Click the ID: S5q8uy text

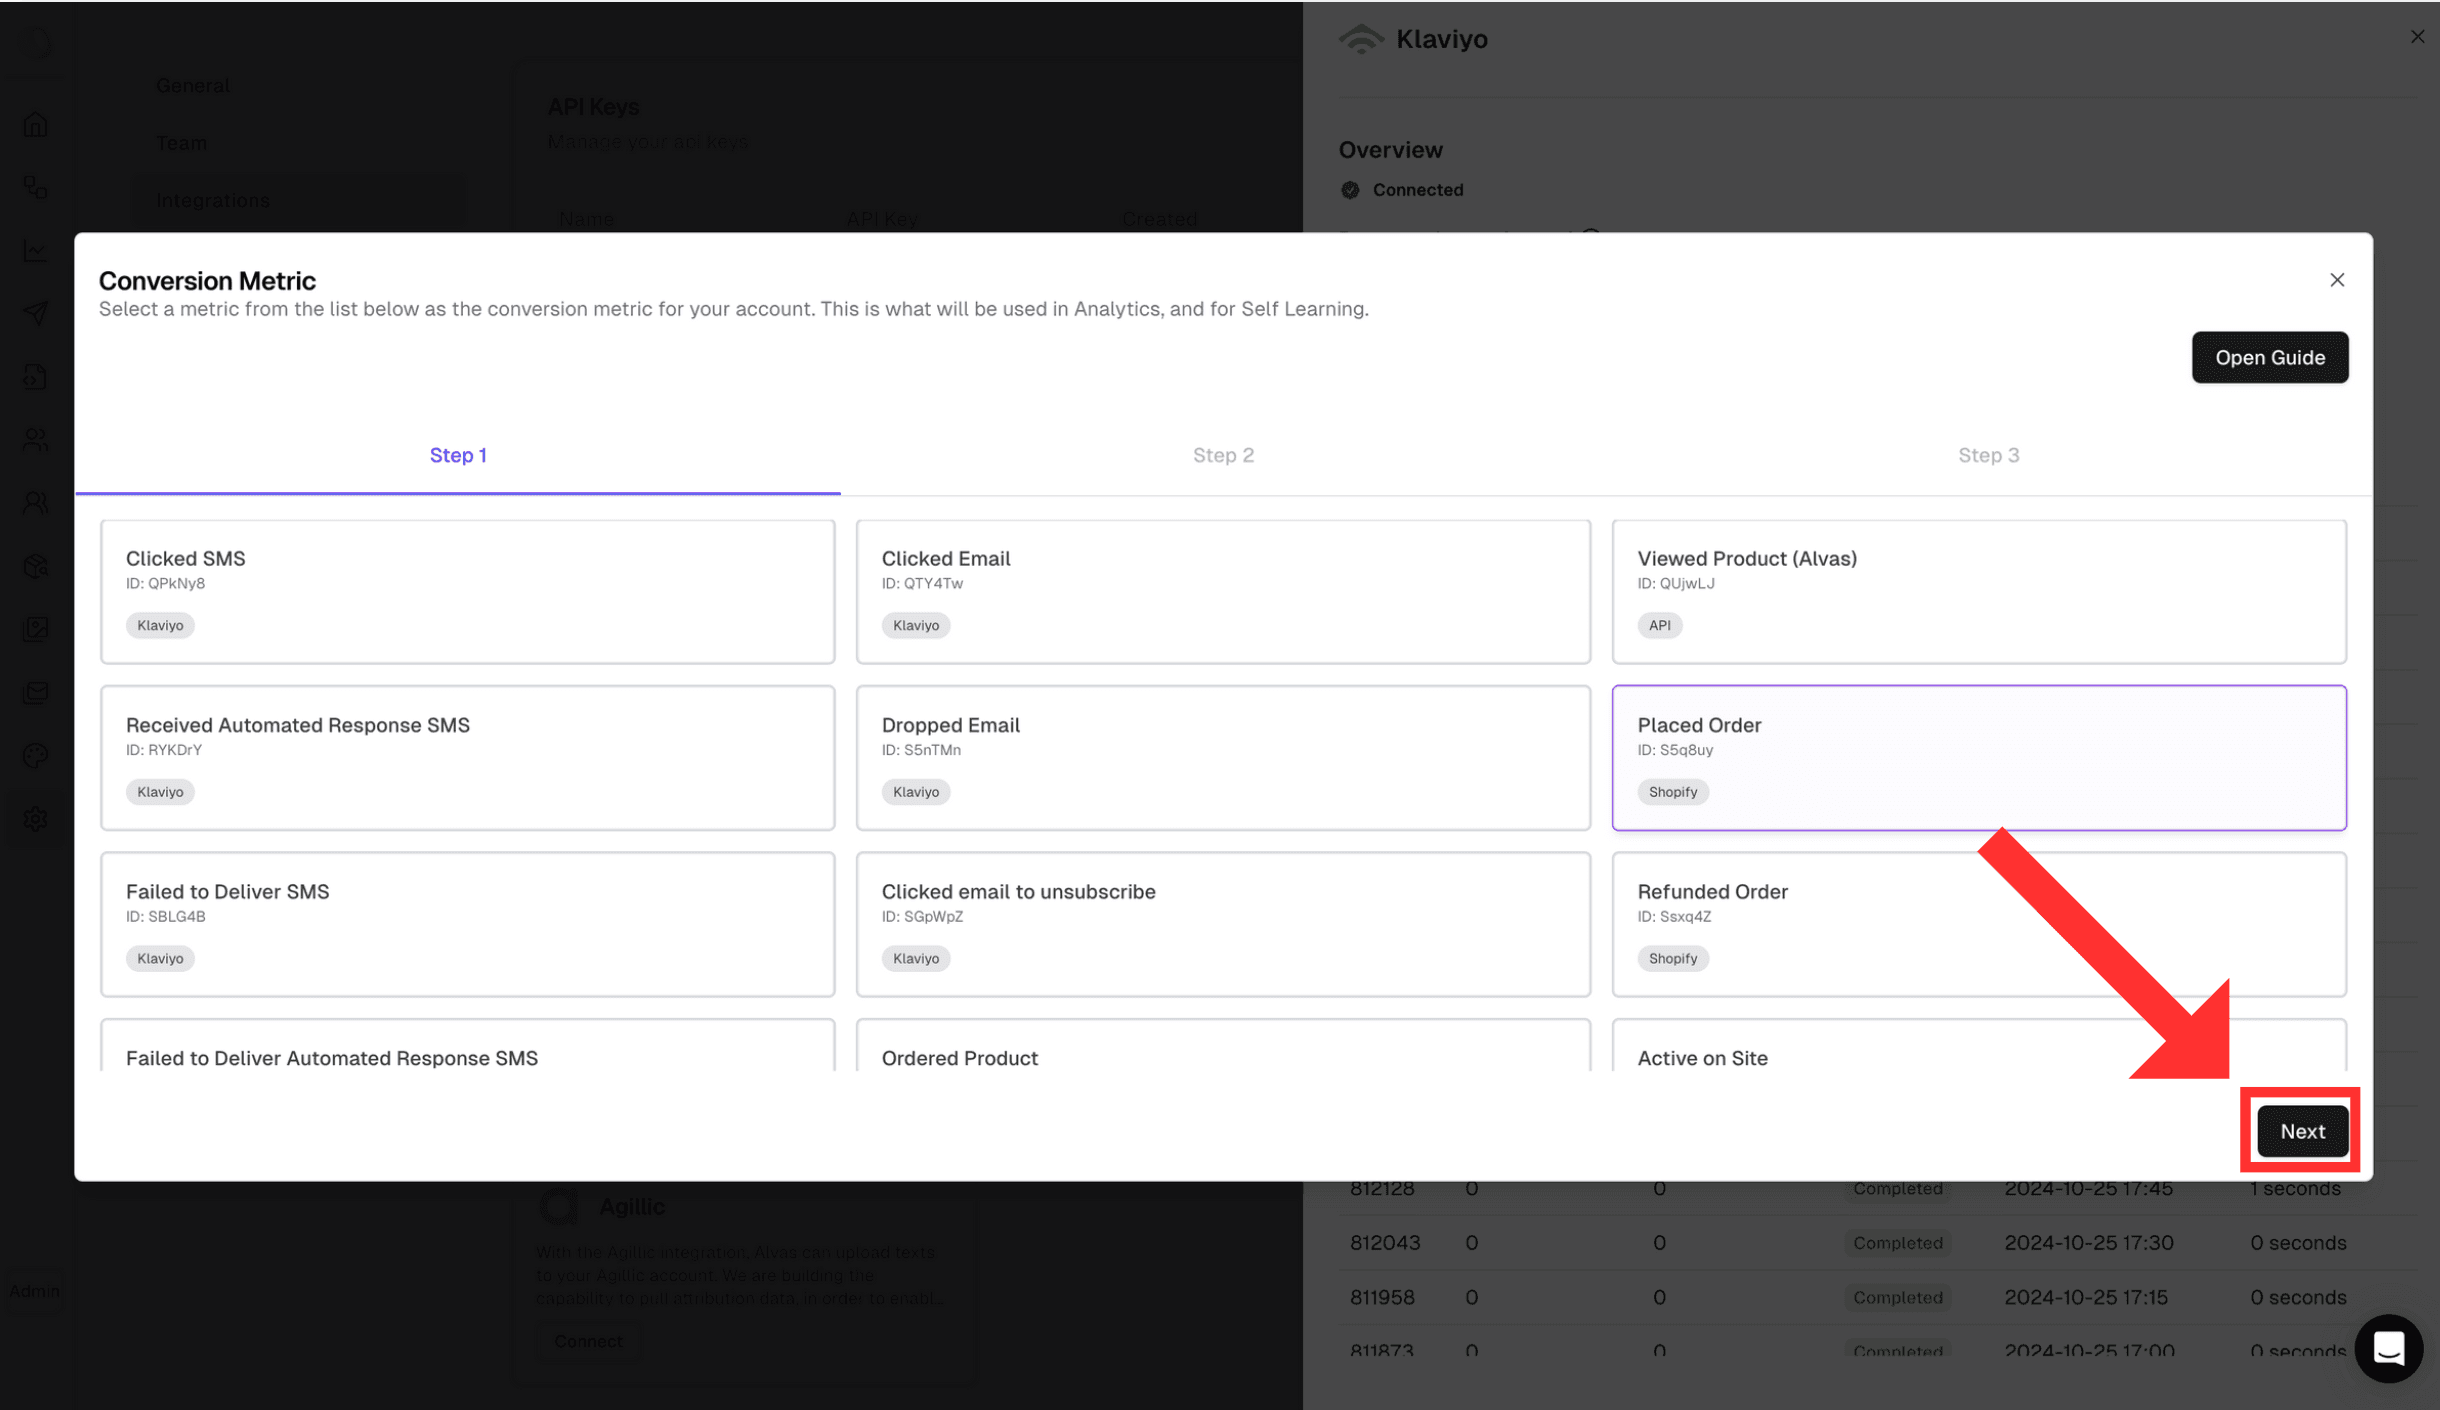pyautogui.click(x=1675, y=750)
